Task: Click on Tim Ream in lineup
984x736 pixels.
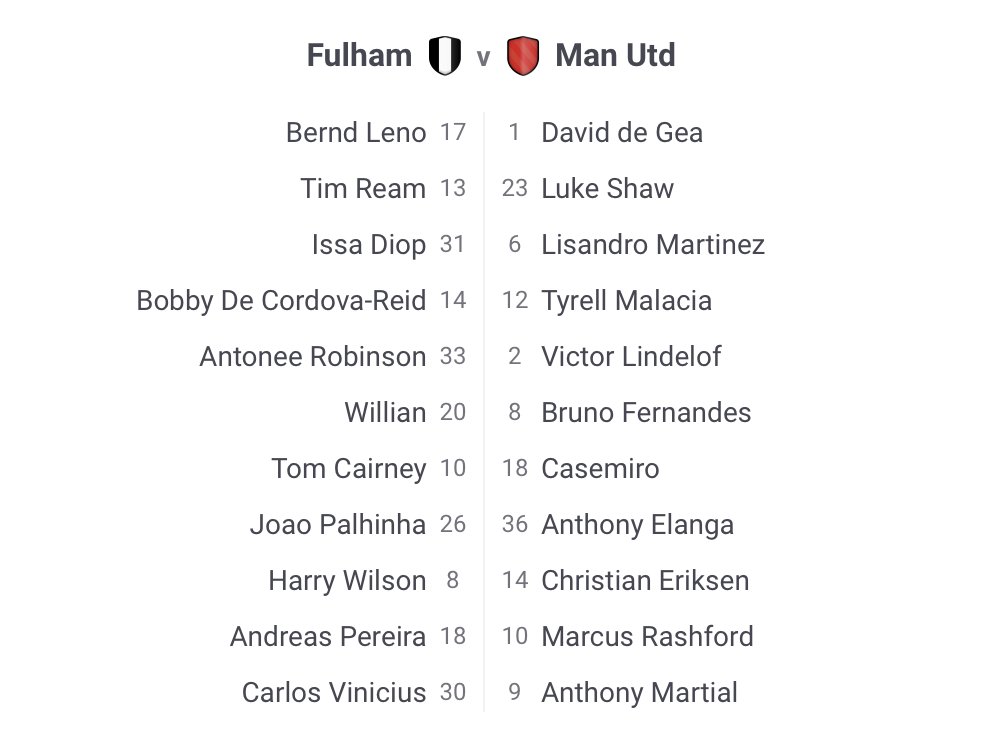Action: (363, 189)
